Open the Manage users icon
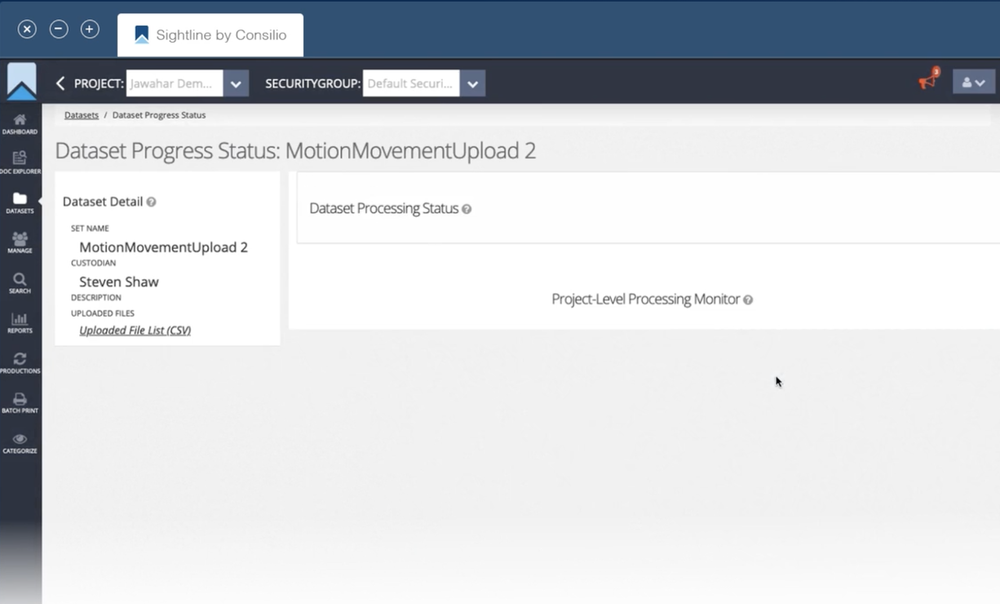 point(20,240)
